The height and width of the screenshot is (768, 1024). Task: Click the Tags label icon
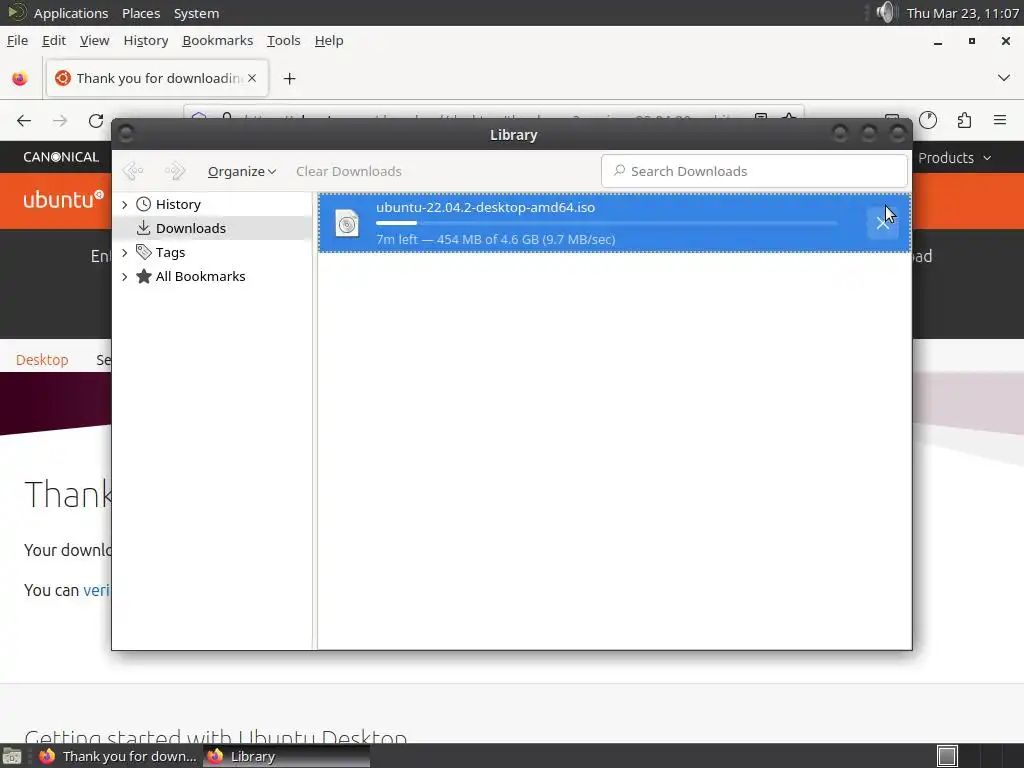click(x=144, y=252)
